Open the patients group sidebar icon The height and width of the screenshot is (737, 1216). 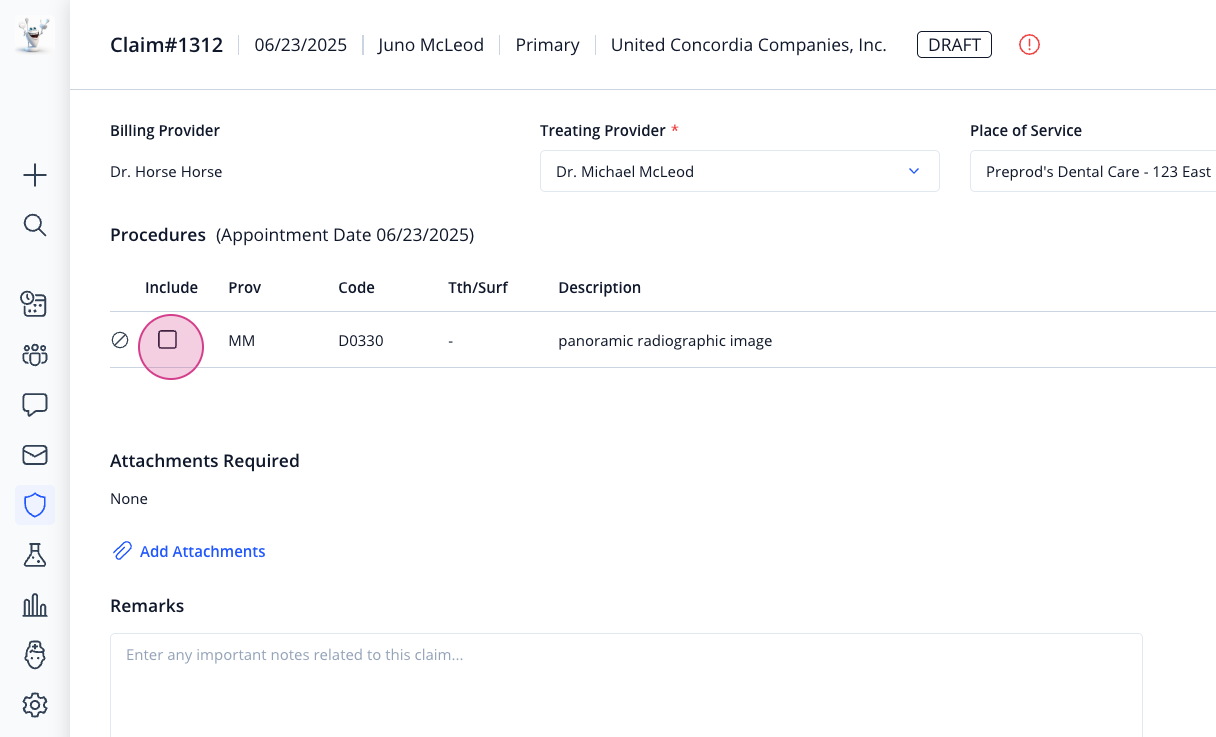coord(35,355)
